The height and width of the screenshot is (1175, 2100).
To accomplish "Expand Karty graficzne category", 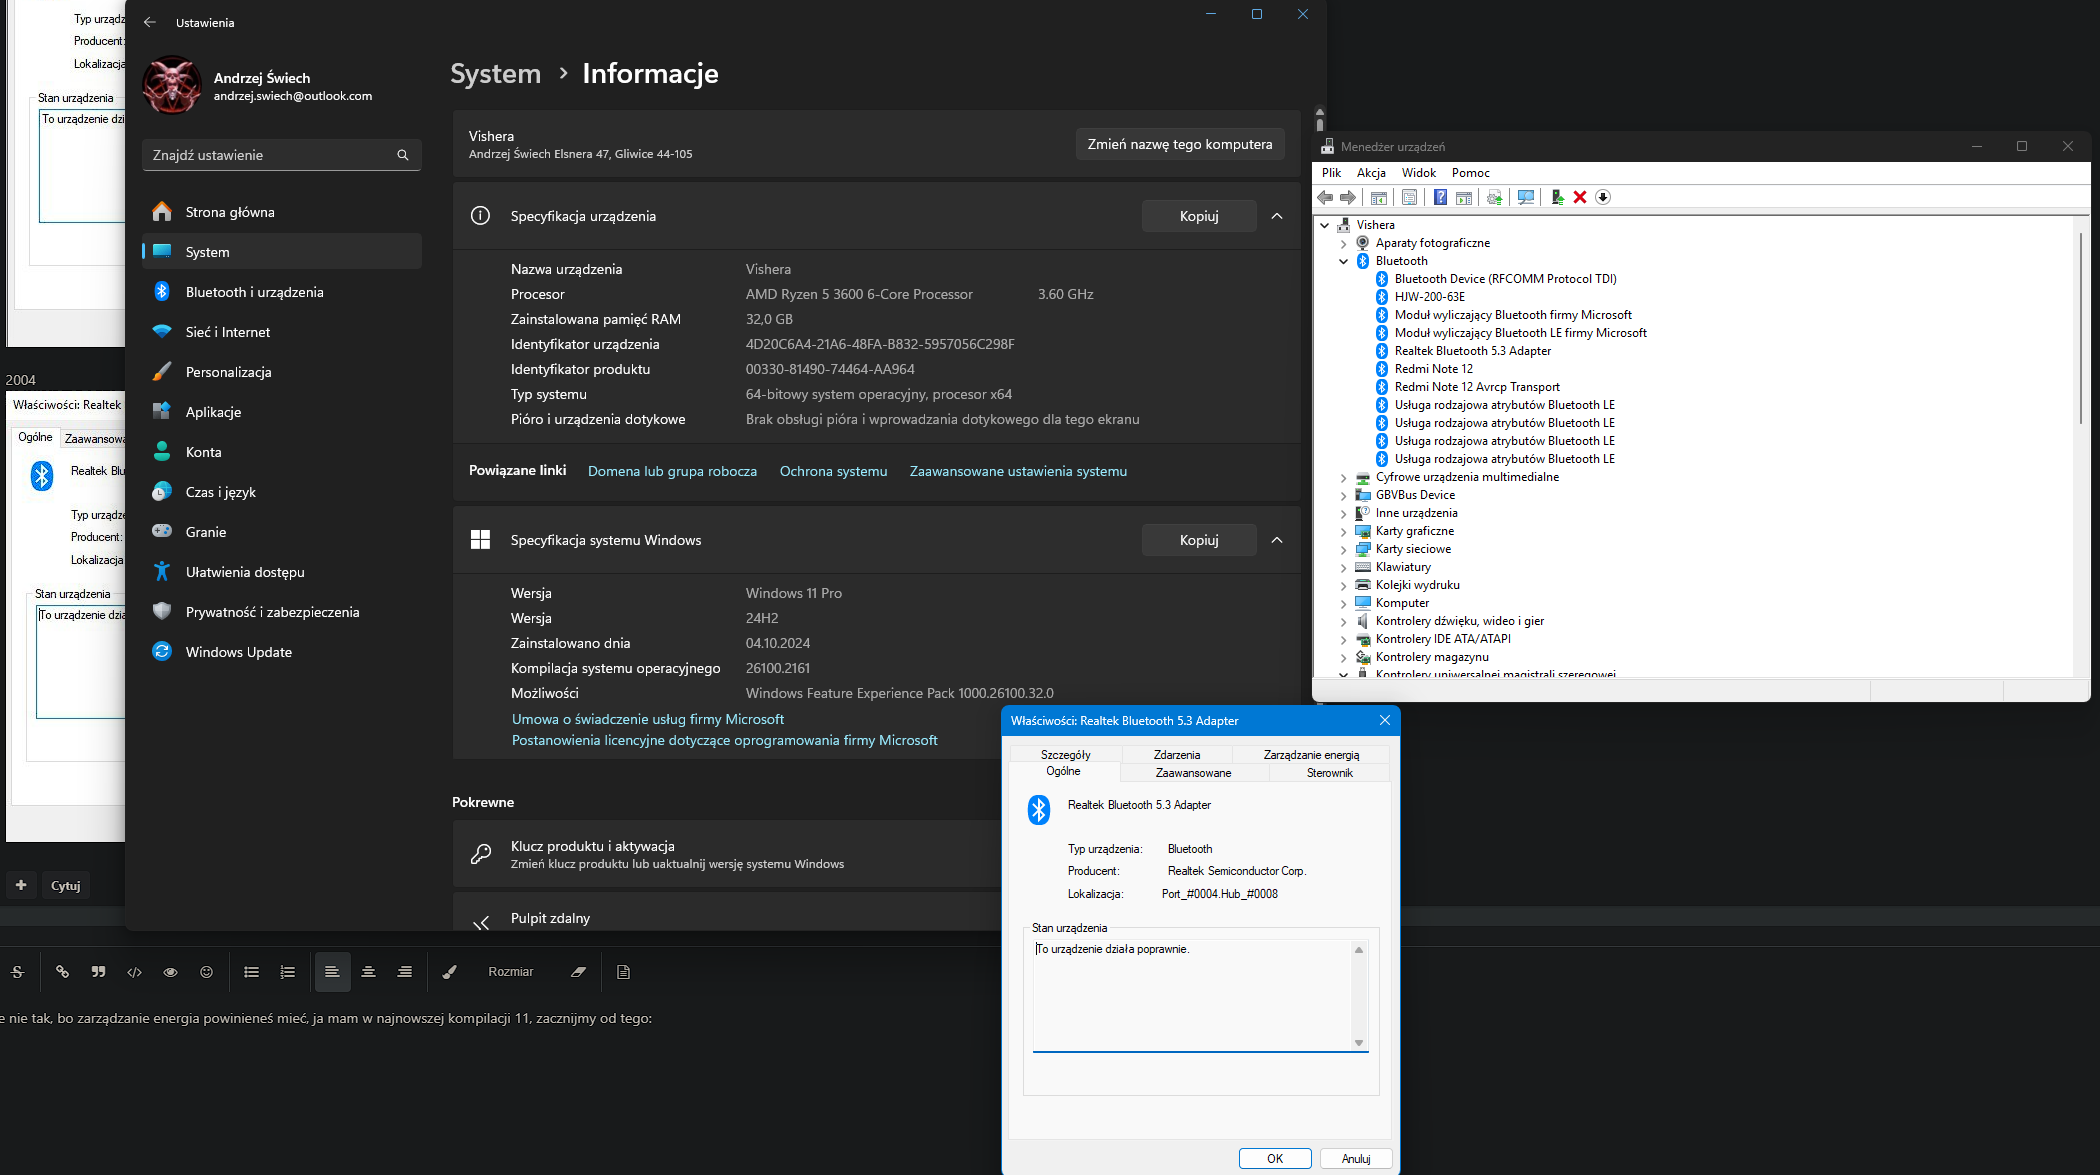I will [1343, 531].
